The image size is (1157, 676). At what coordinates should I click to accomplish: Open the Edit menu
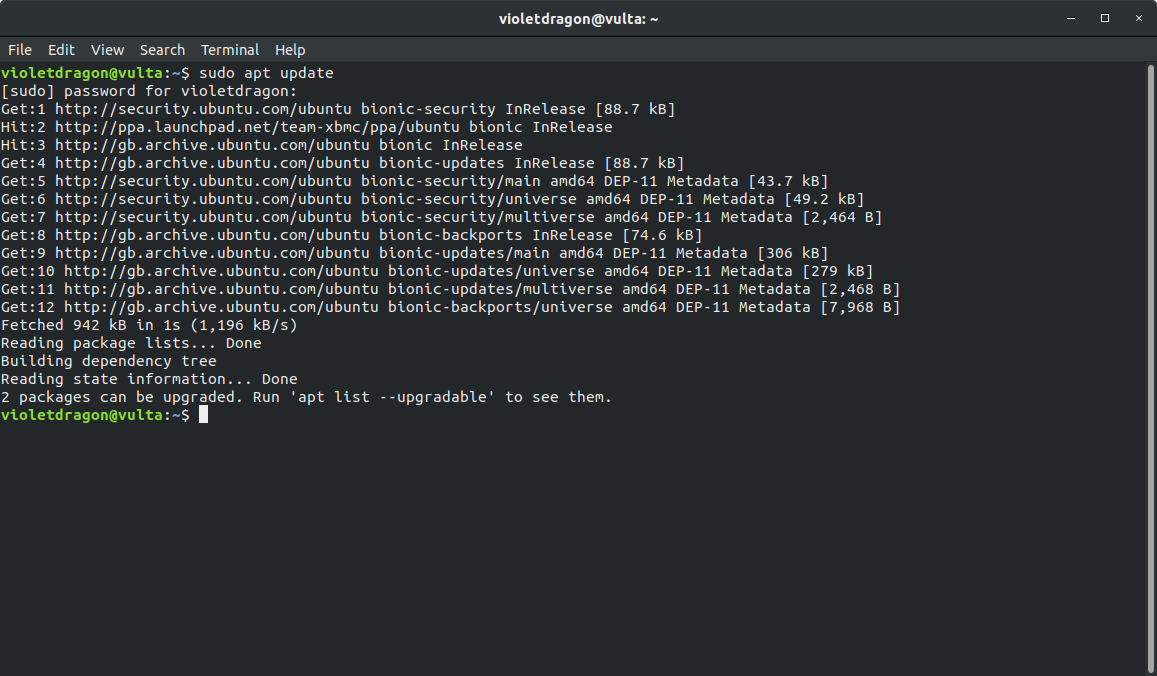61,49
